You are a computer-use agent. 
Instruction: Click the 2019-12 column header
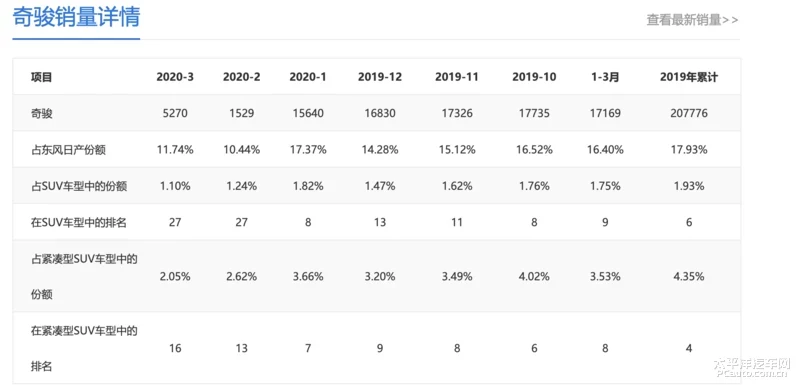(x=380, y=77)
